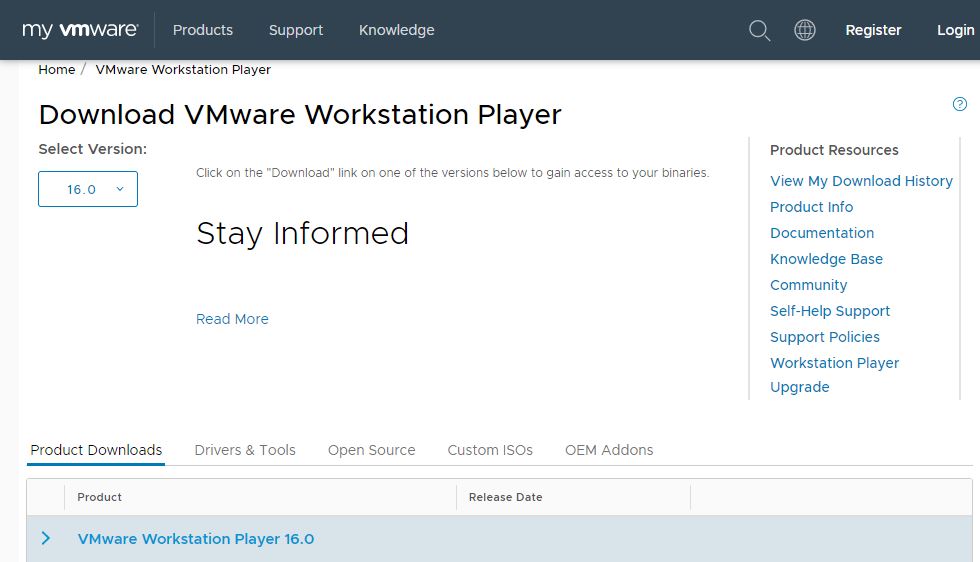Click the Login link
980x562 pixels.
pyautogui.click(x=955, y=30)
